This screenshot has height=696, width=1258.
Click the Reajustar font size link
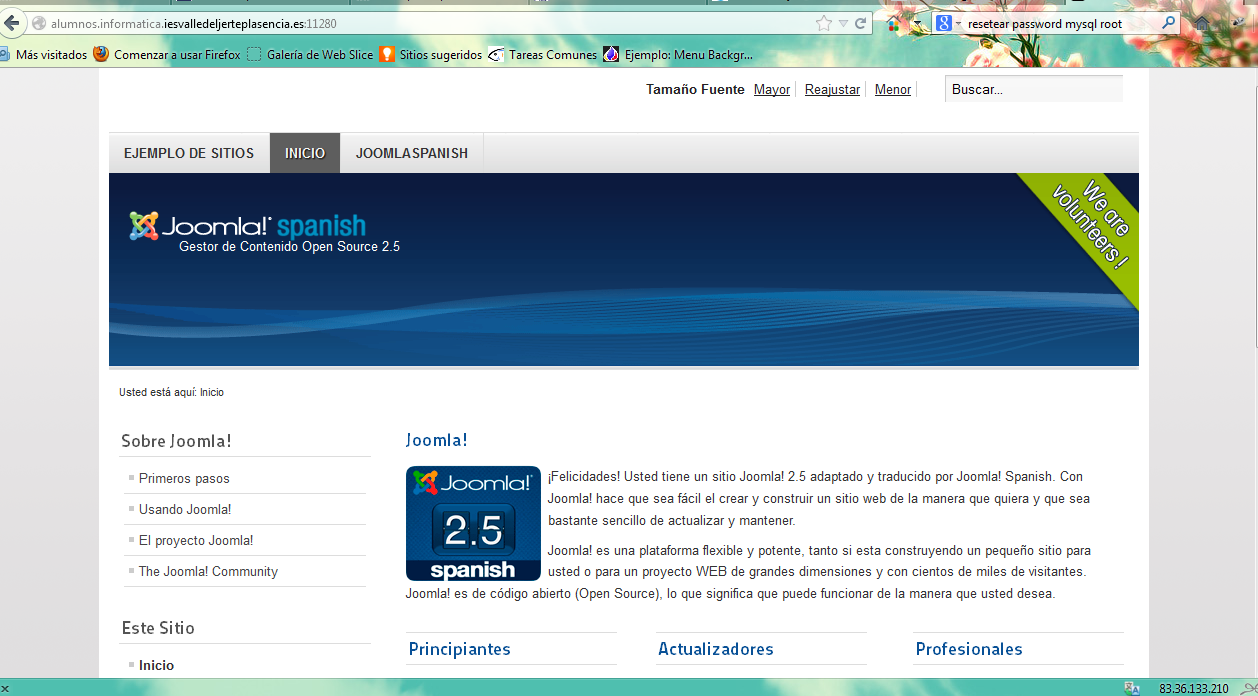(832, 90)
